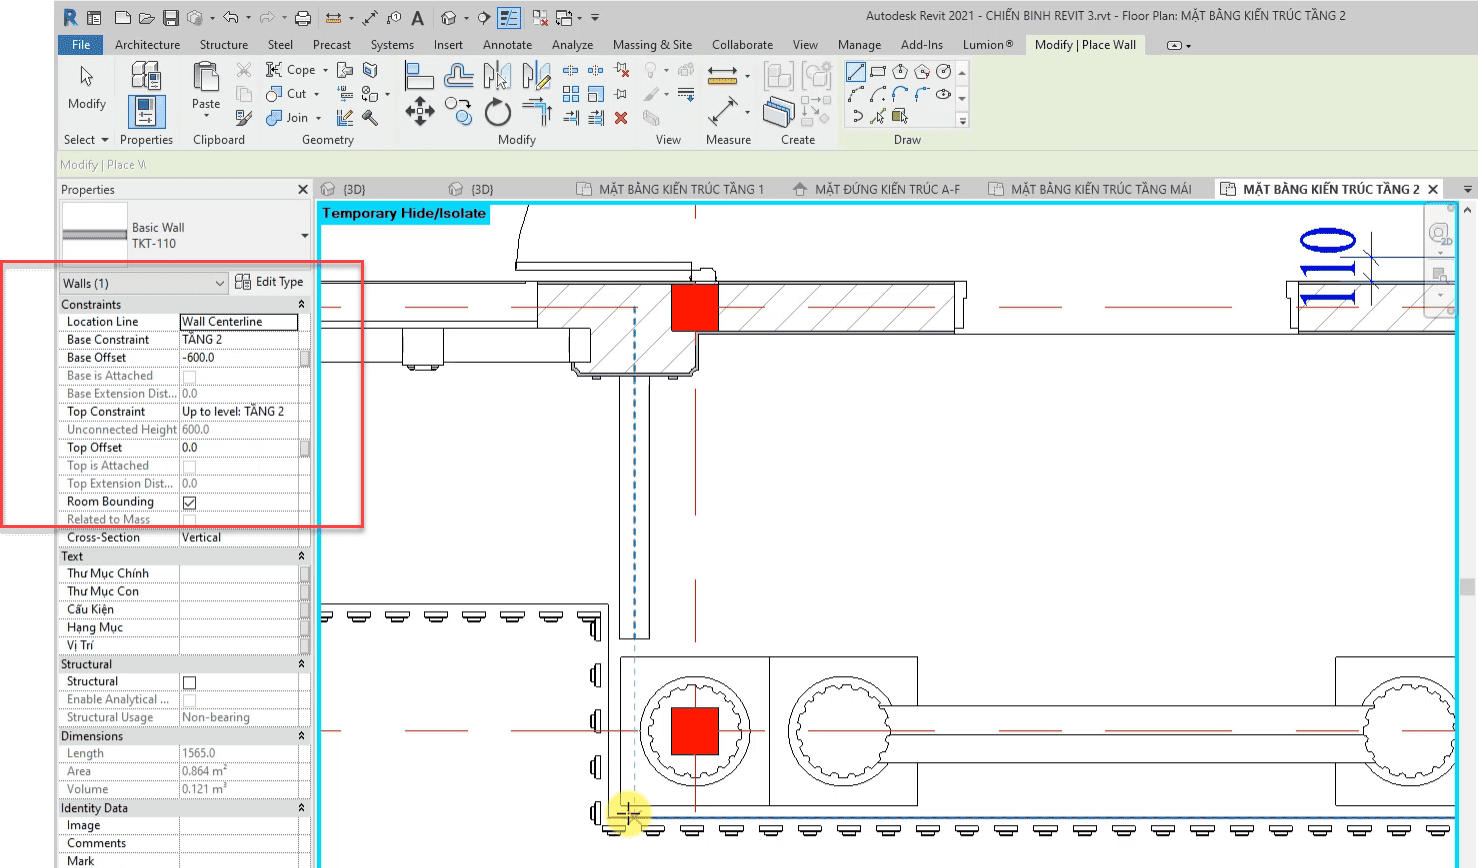Click the Array tool icon
Viewport: 1478px width, 868px height.
(x=571, y=94)
